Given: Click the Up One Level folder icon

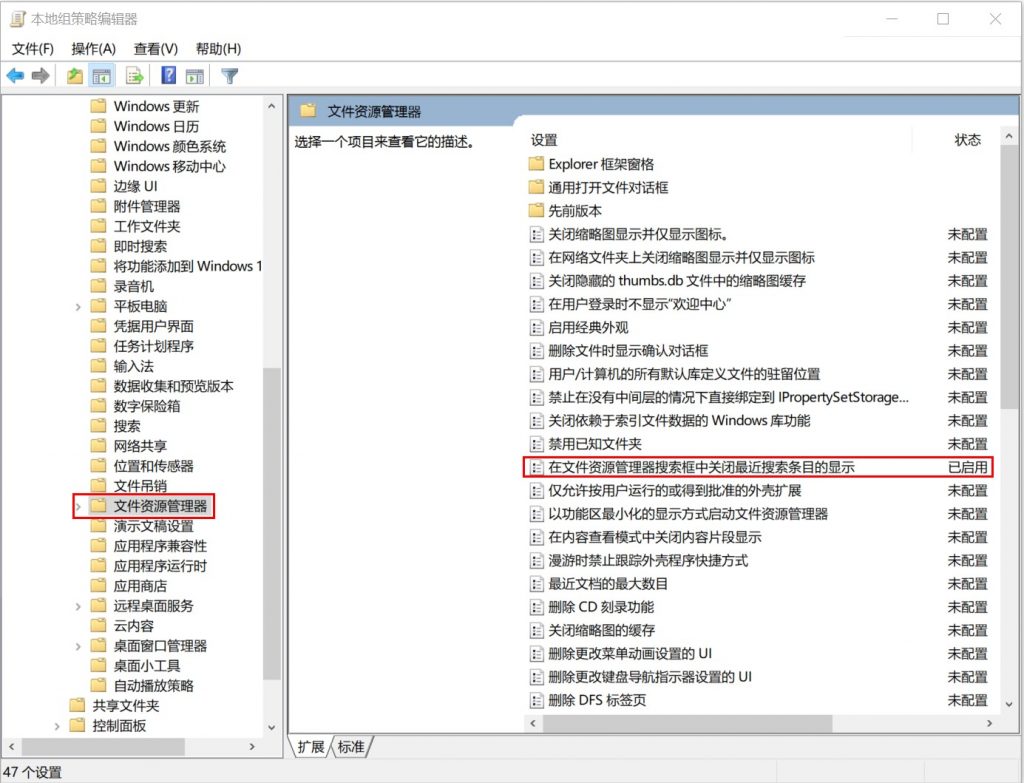Looking at the screenshot, I should pos(74,76).
